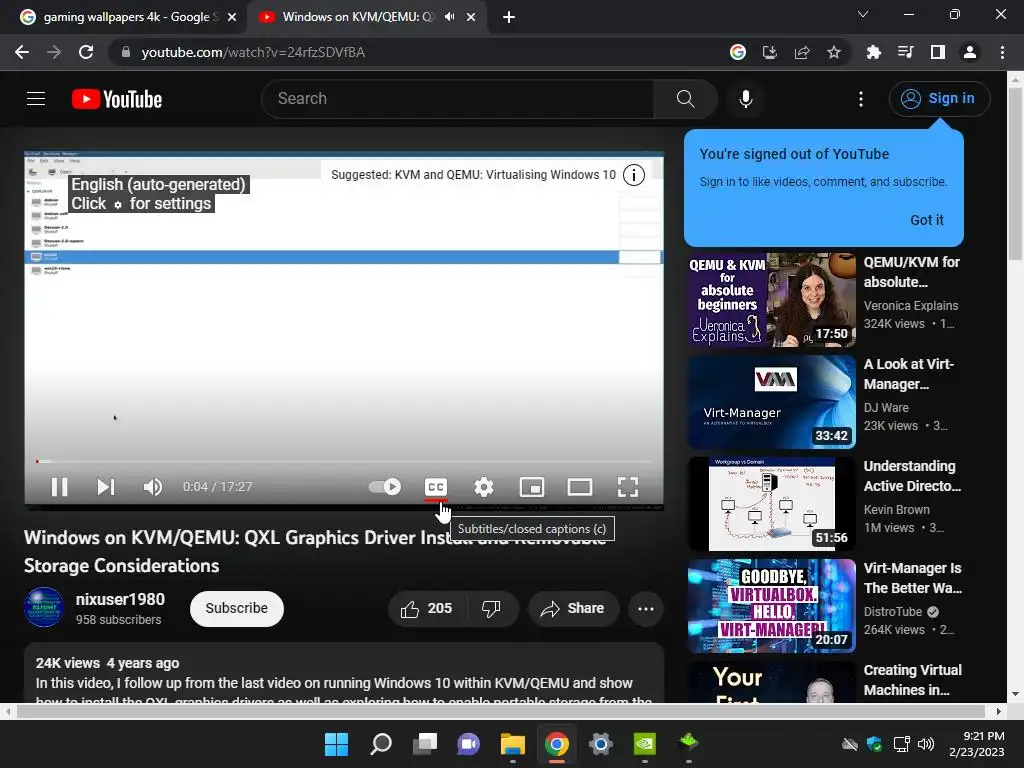The width and height of the screenshot is (1024, 768).
Task: Share this video
Action: [573, 609]
